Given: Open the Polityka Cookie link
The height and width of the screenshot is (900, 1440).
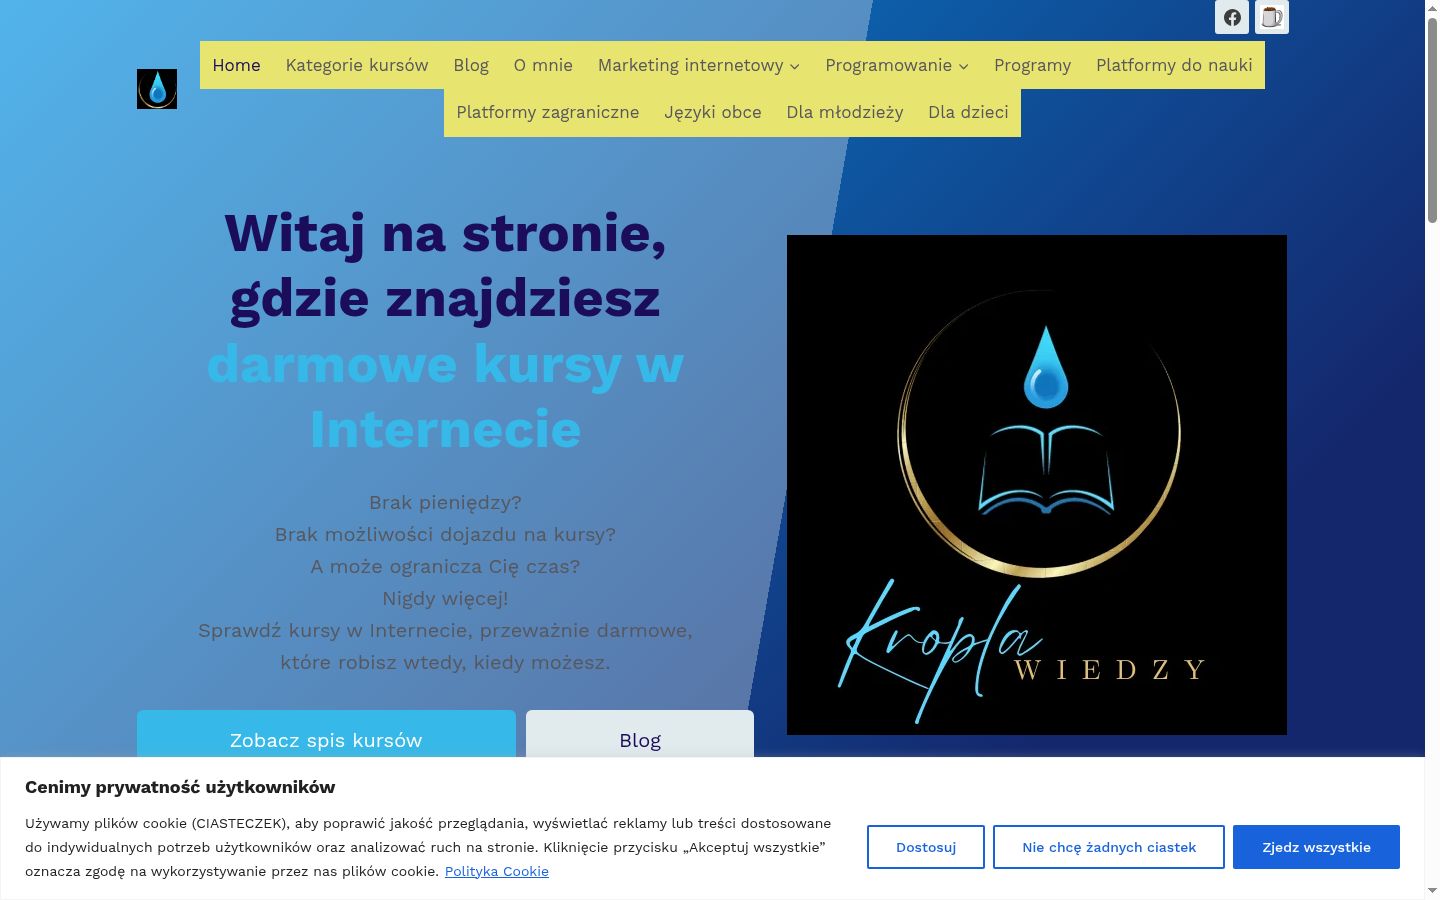Looking at the screenshot, I should pos(497,871).
